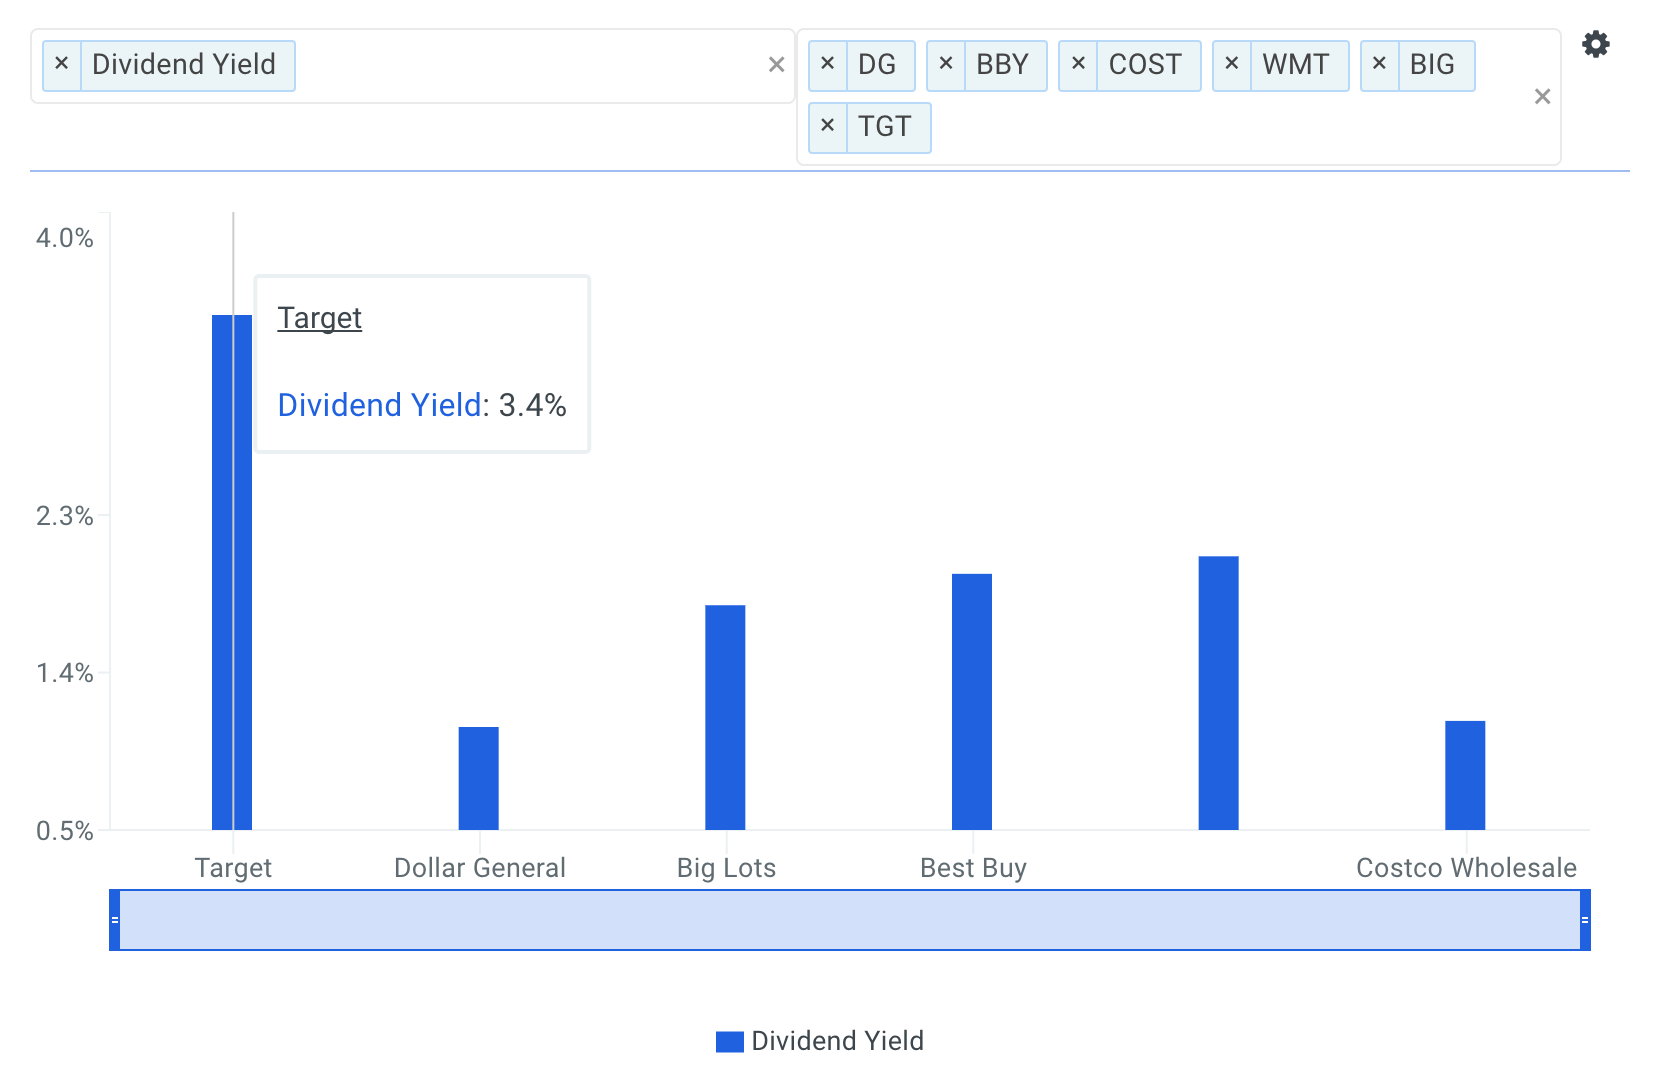Click the COST ticker label
Screen dimensions: 1658x1088
pyautogui.click(x=1145, y=65)
